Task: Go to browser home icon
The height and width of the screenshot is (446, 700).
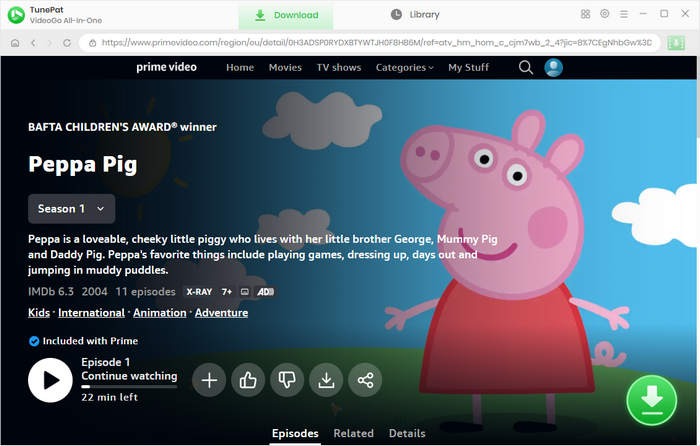Action: tap(15, 43)
